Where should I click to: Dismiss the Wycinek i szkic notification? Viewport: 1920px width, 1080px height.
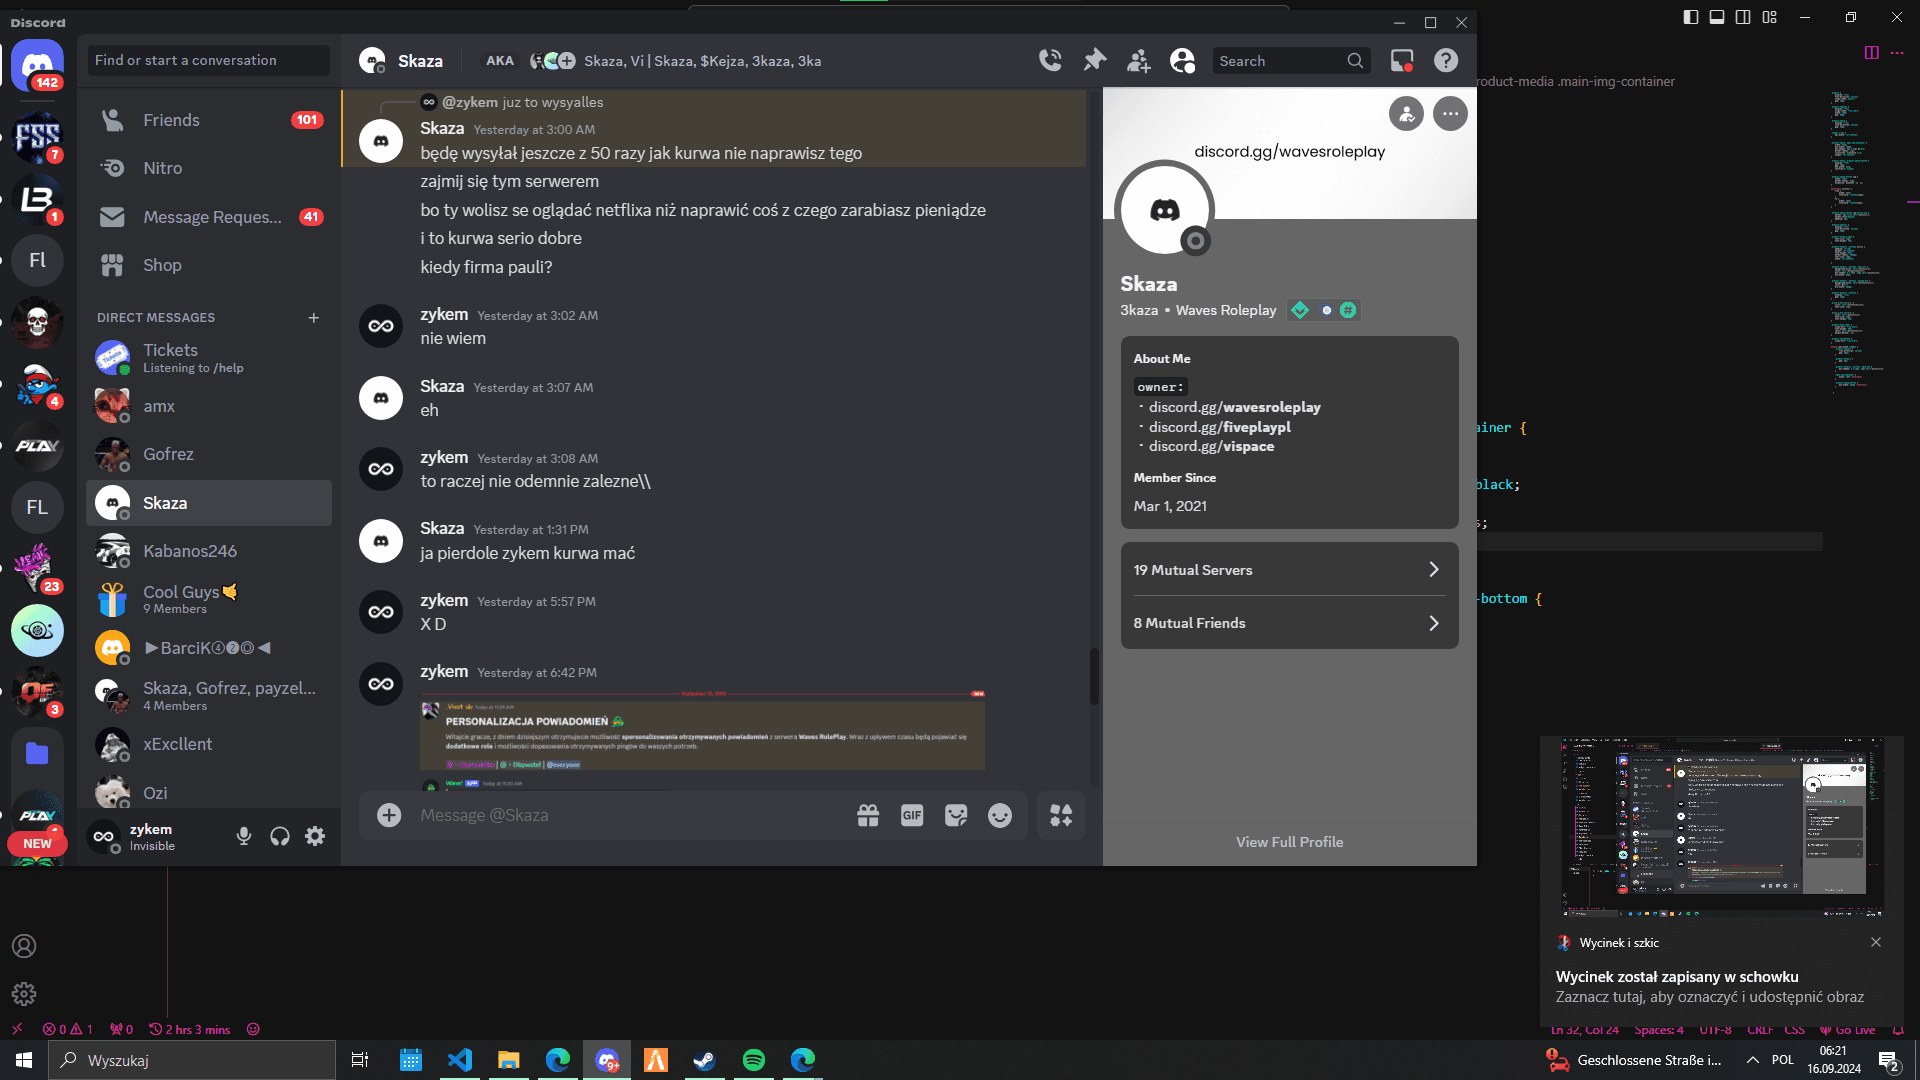pyautogui.click(x=1876, y=942)
